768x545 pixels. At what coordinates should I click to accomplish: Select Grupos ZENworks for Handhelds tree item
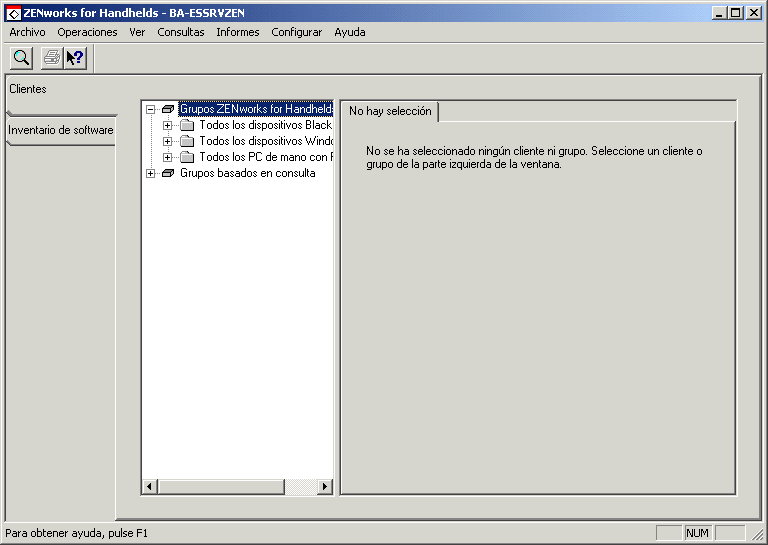click(x=256, y=109)
